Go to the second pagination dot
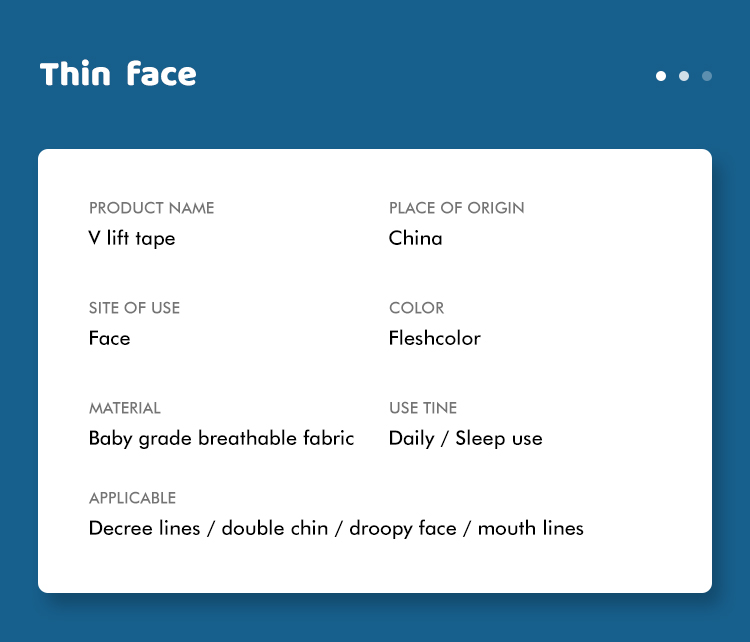750x642 pixels. coord(684,76)
